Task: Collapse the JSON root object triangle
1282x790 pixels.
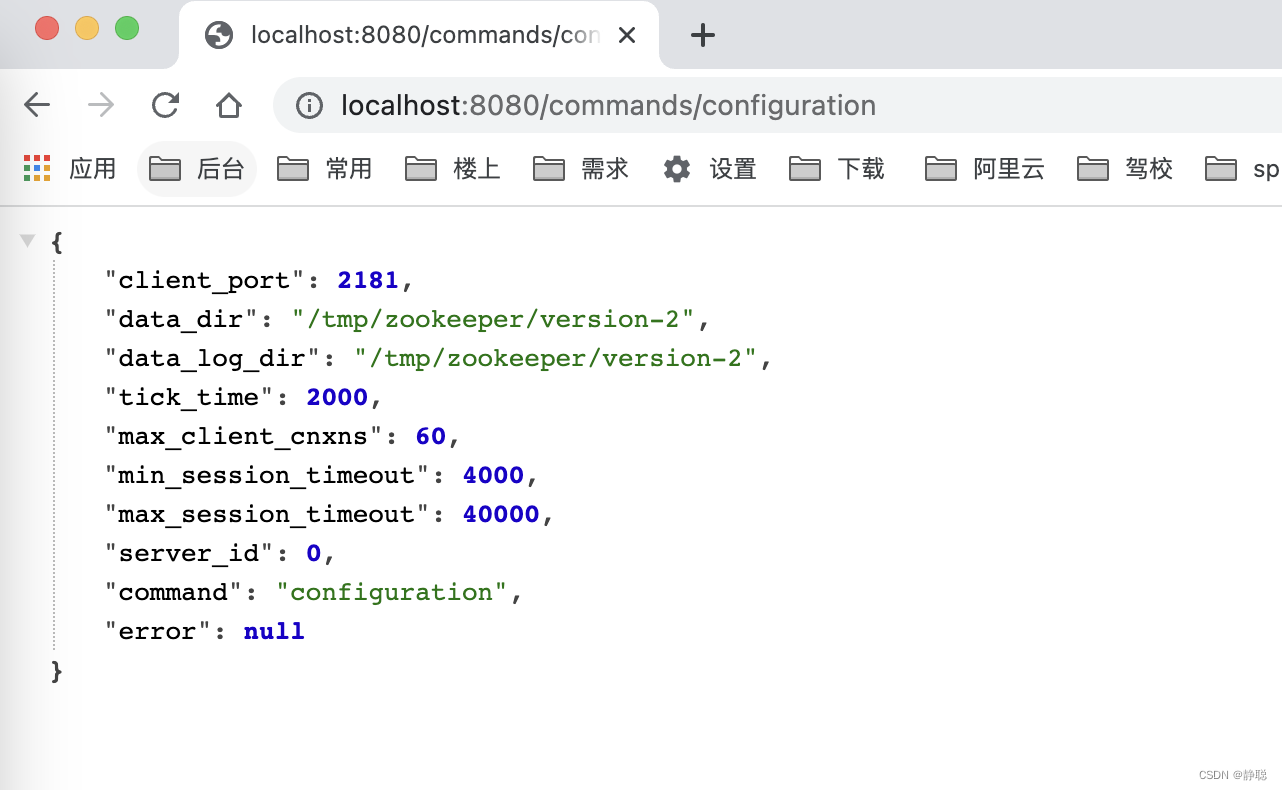Action: click(x=28, y=241)
